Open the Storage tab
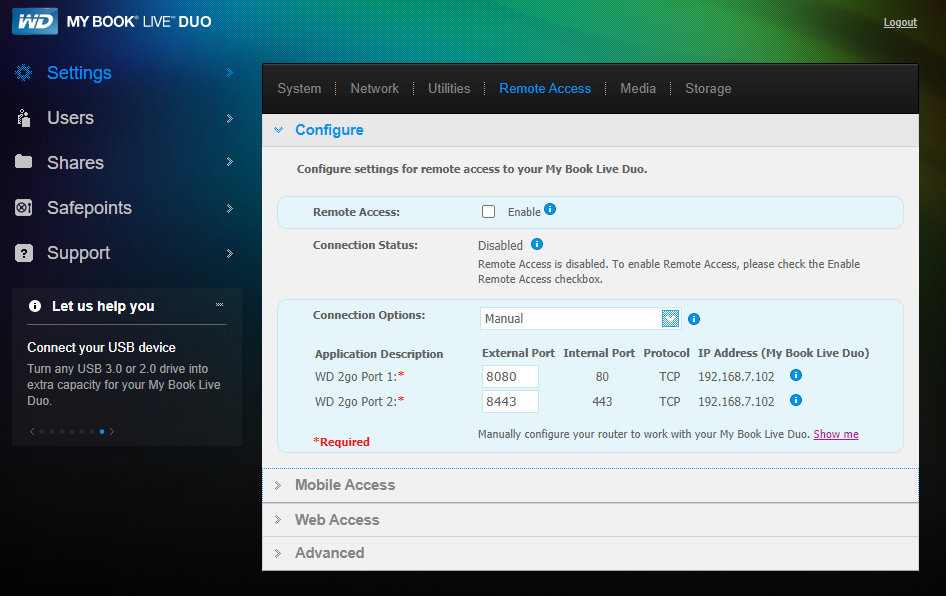This screenshot has height=596, width=946. point(708,89)
